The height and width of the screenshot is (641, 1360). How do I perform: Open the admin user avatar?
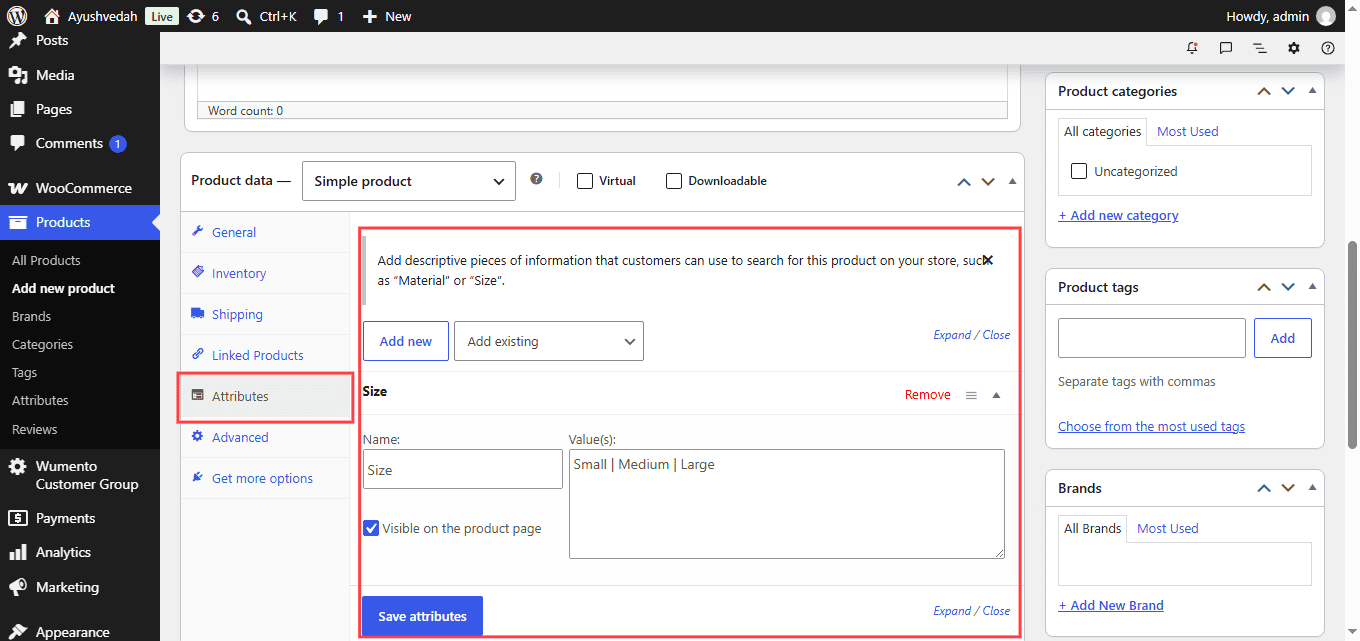coord(1326,16)
